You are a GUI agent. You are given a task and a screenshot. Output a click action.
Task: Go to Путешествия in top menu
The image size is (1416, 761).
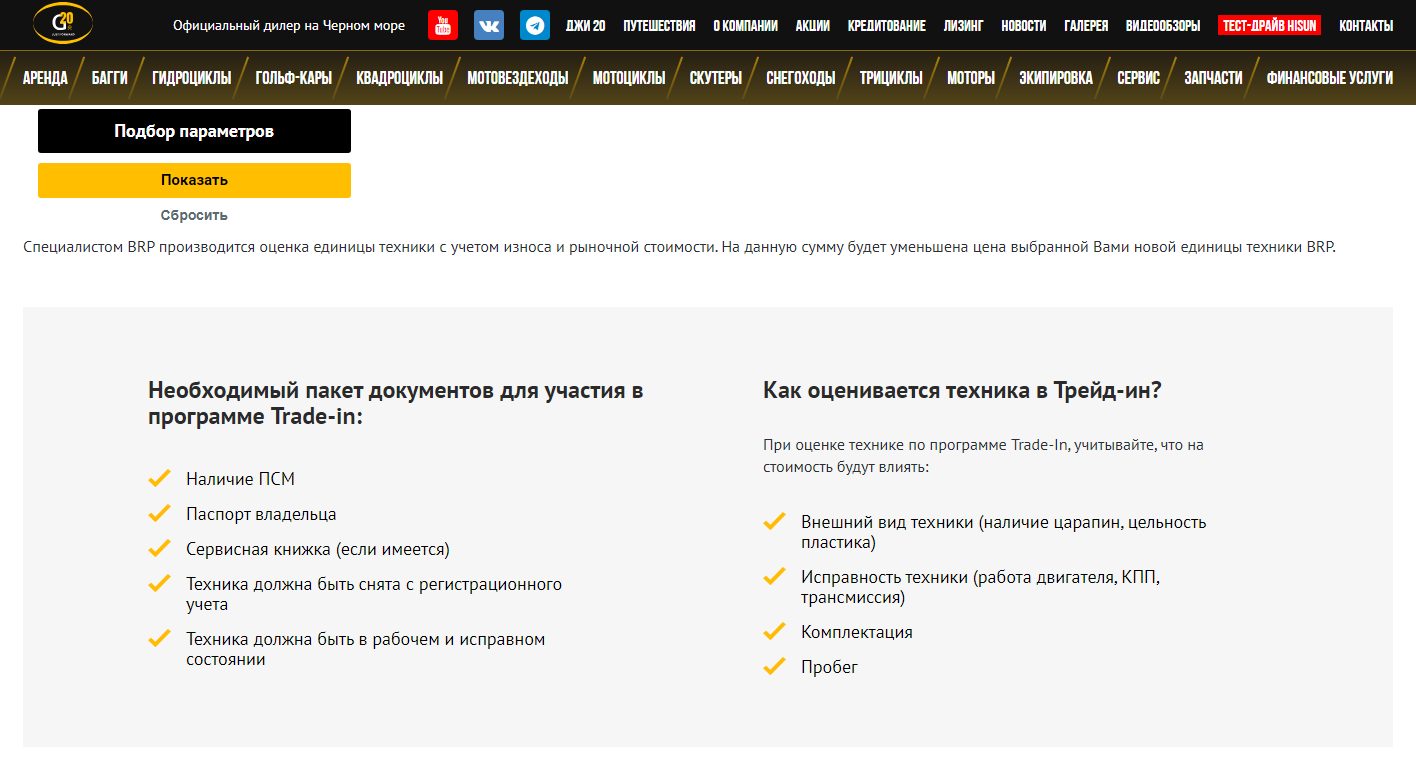659,26
